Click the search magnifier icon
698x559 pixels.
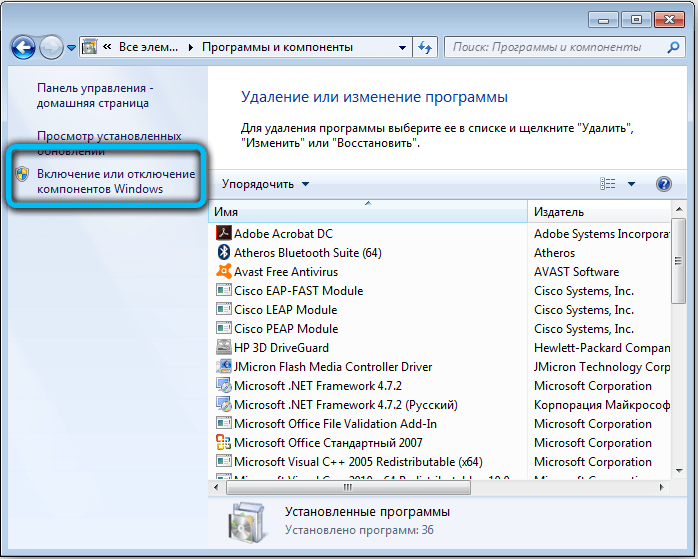click(x=674, y=47)
